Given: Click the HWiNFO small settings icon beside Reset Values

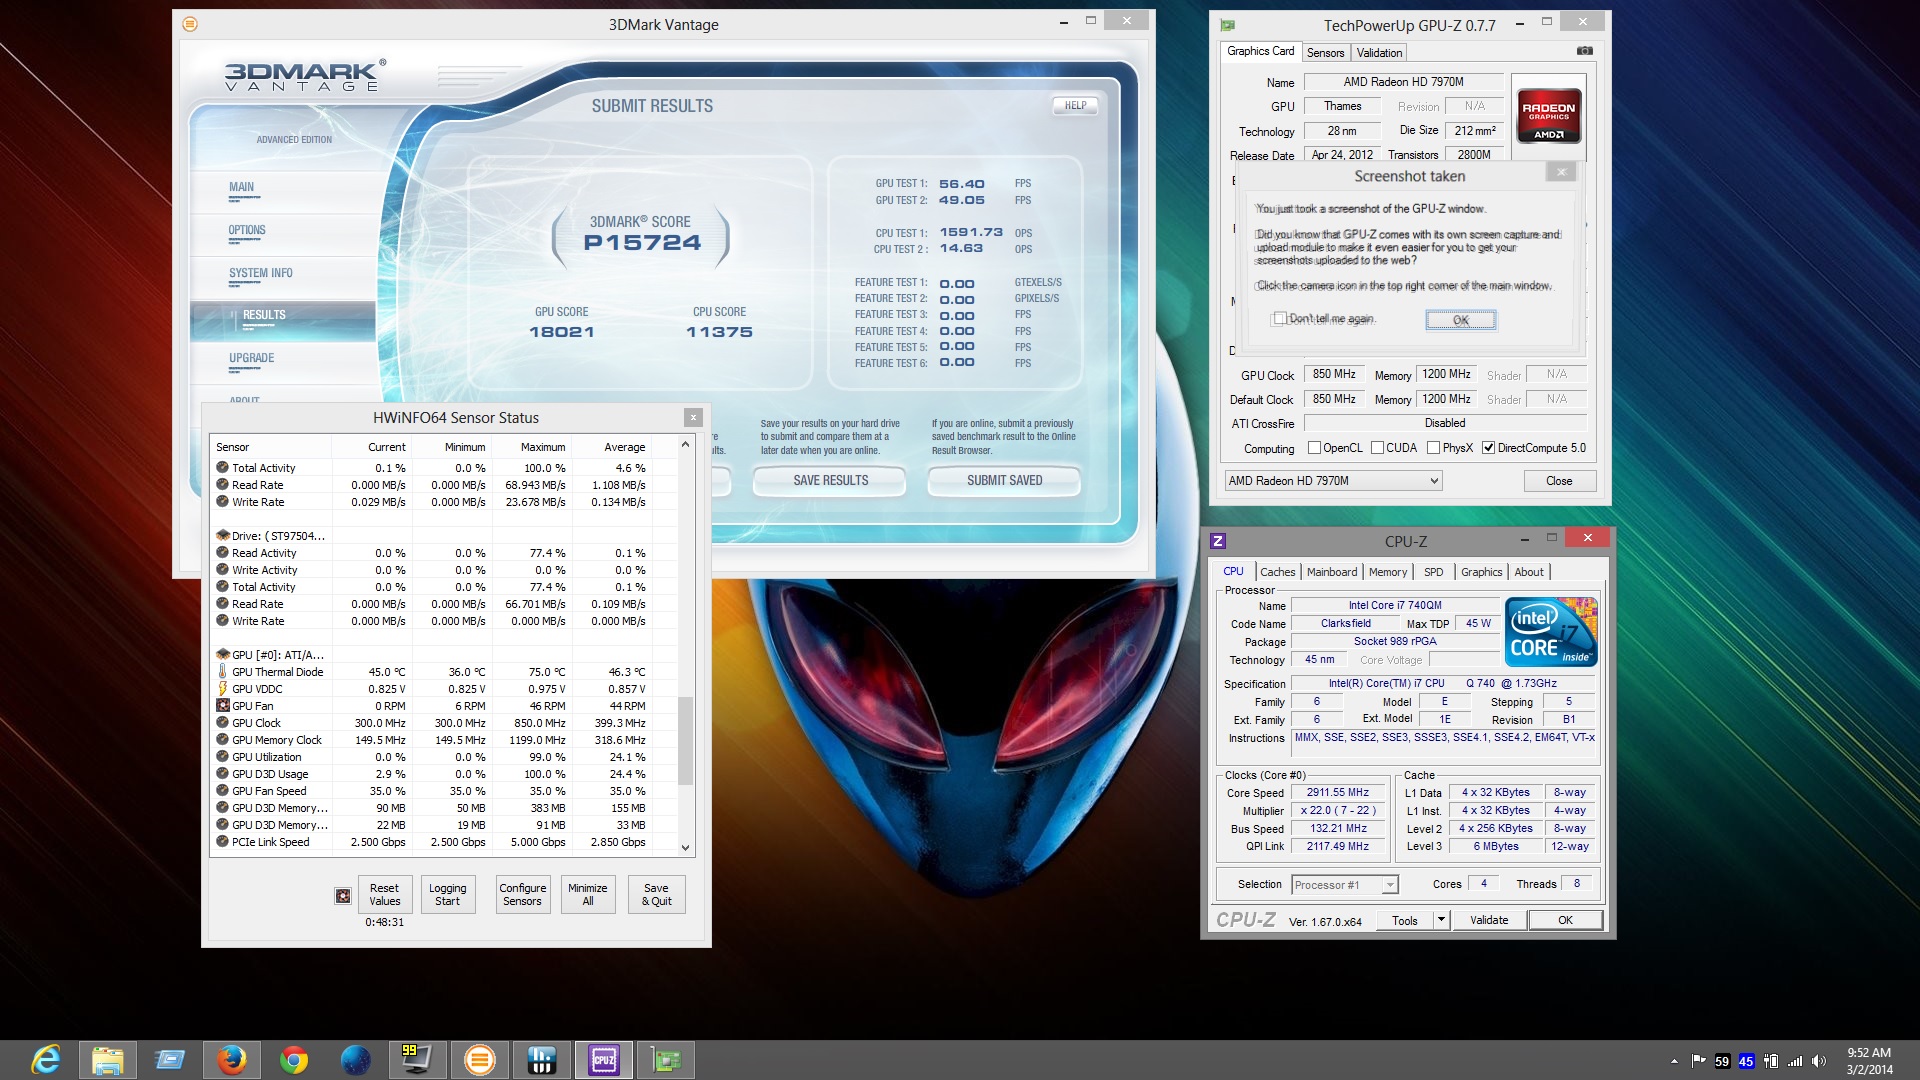Looking at the screenshot, I should click(343, 896).
